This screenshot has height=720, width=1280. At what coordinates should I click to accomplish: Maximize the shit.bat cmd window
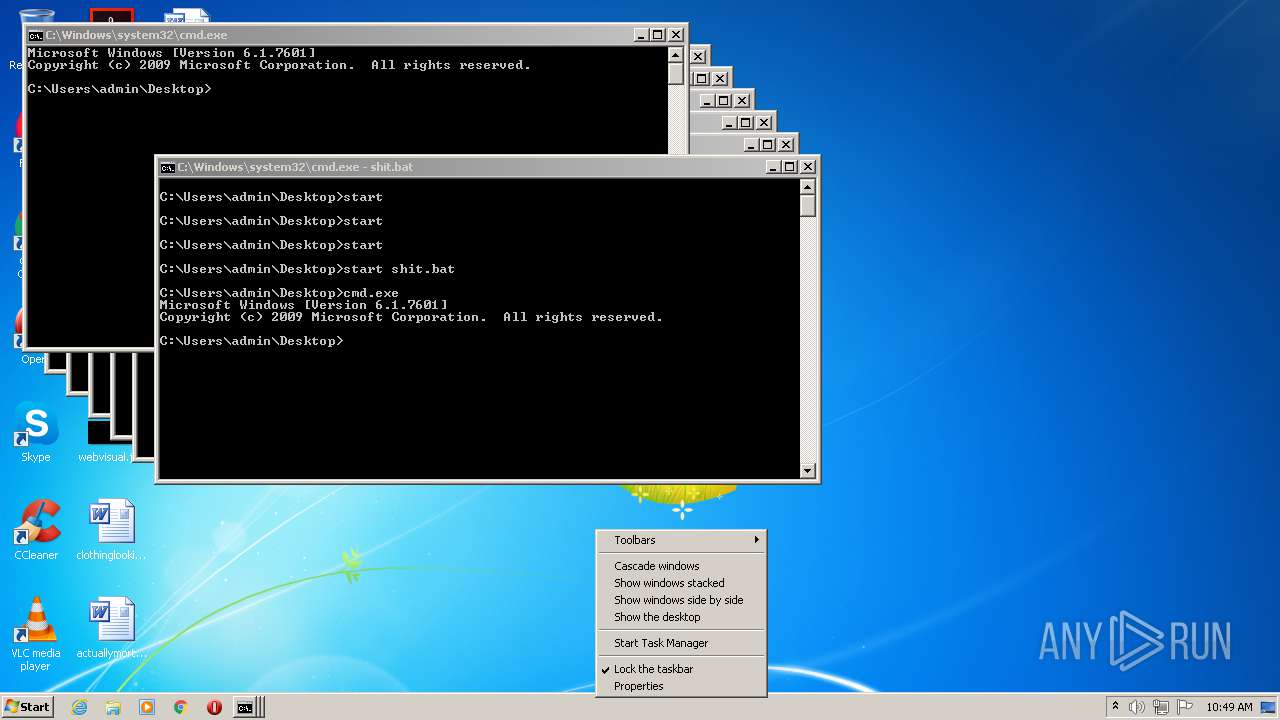click(789, 167)
